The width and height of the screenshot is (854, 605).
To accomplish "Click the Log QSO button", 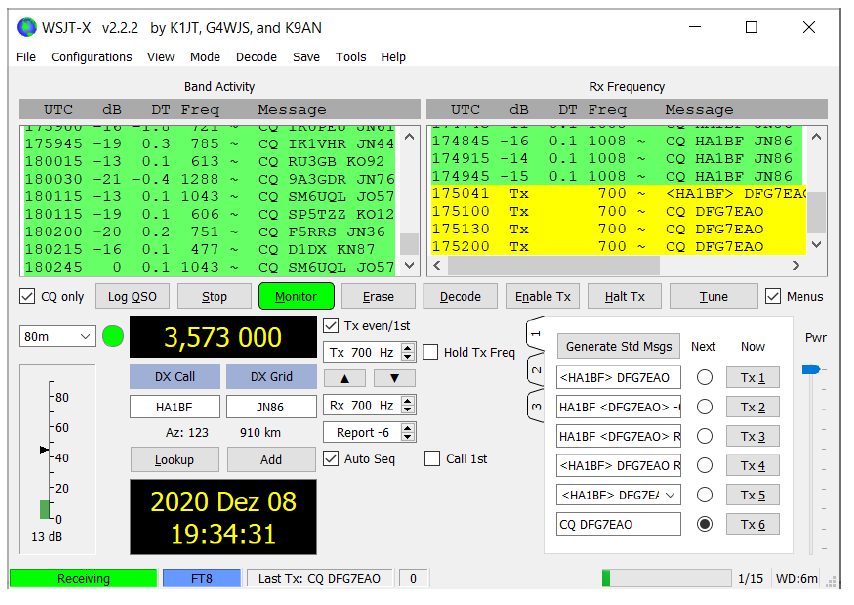I will click(132, 296).
